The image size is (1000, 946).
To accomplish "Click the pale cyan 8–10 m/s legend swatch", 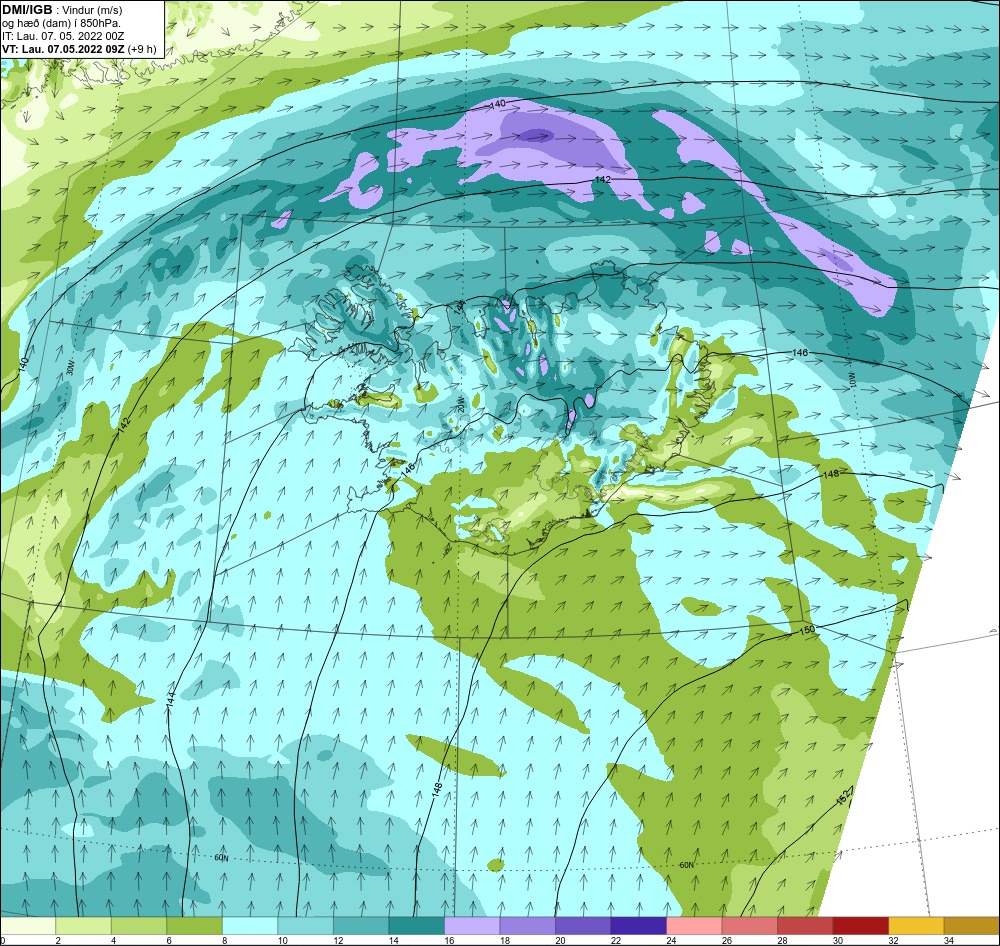I will 250,926.
